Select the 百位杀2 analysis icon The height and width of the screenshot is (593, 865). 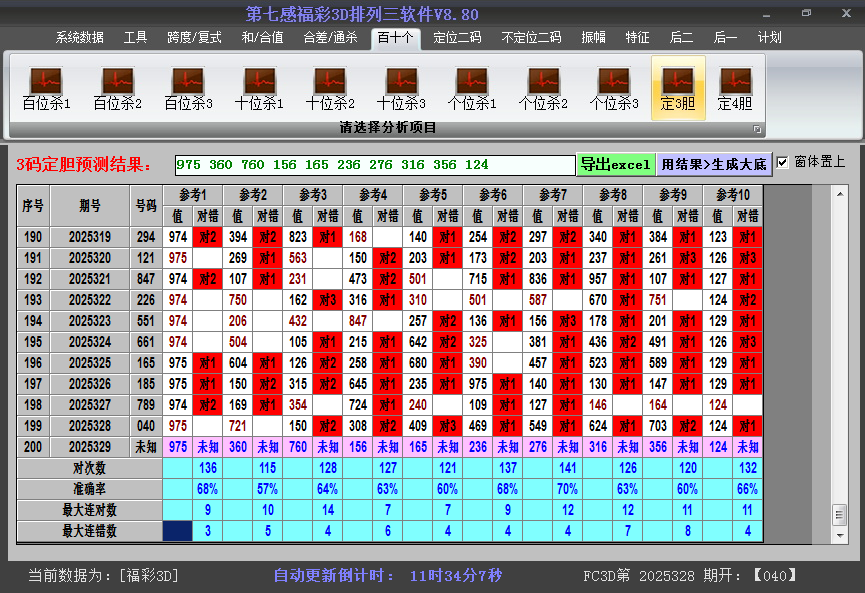115,85
